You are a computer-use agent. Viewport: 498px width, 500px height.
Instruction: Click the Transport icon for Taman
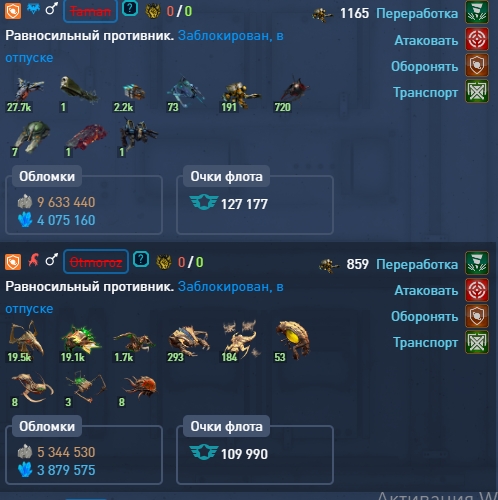(x=477, y=91)
